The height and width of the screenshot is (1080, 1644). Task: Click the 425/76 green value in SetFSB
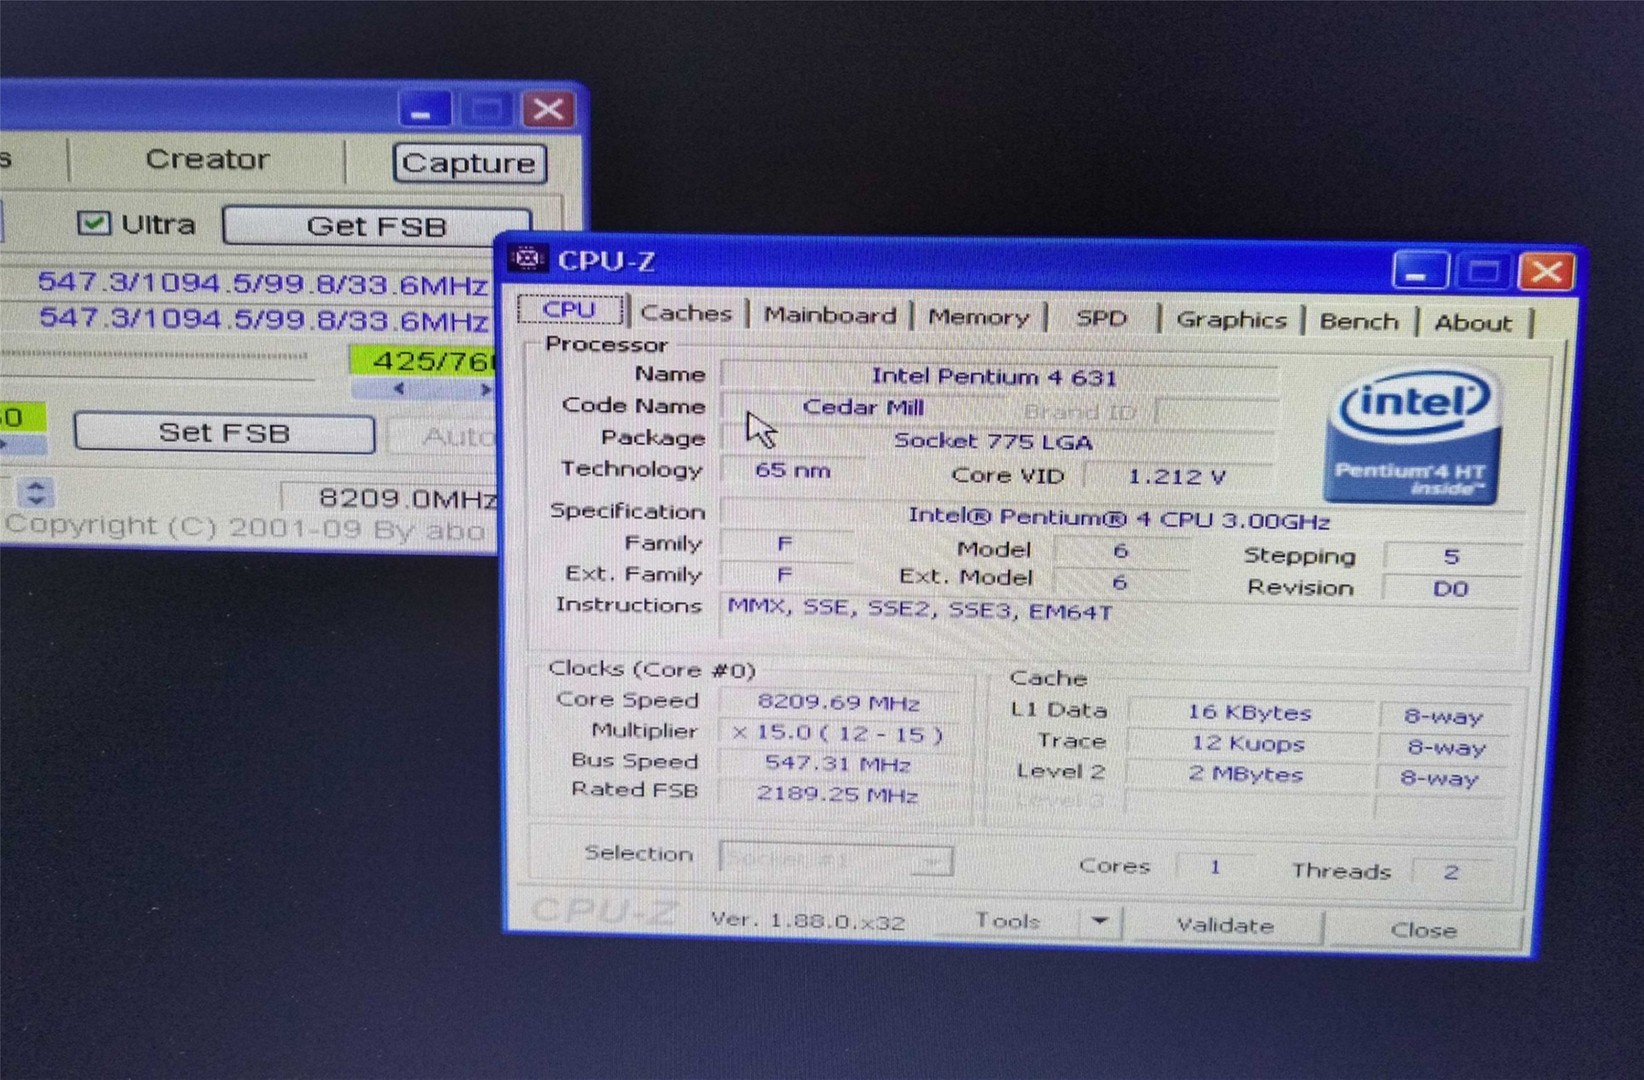coord(424,360)
